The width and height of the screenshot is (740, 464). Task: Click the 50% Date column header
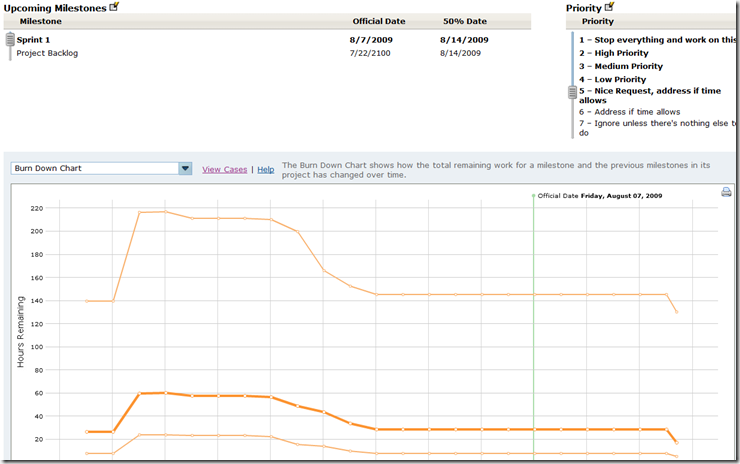coord(465,21)
